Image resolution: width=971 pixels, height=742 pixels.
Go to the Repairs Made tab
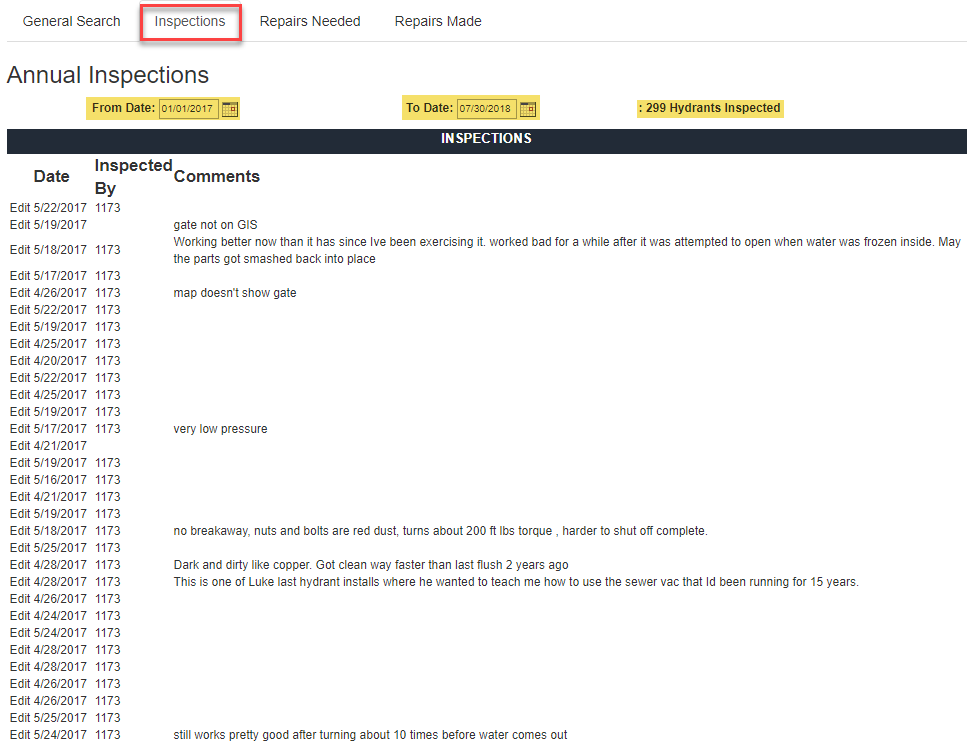(x=438, y=21)
